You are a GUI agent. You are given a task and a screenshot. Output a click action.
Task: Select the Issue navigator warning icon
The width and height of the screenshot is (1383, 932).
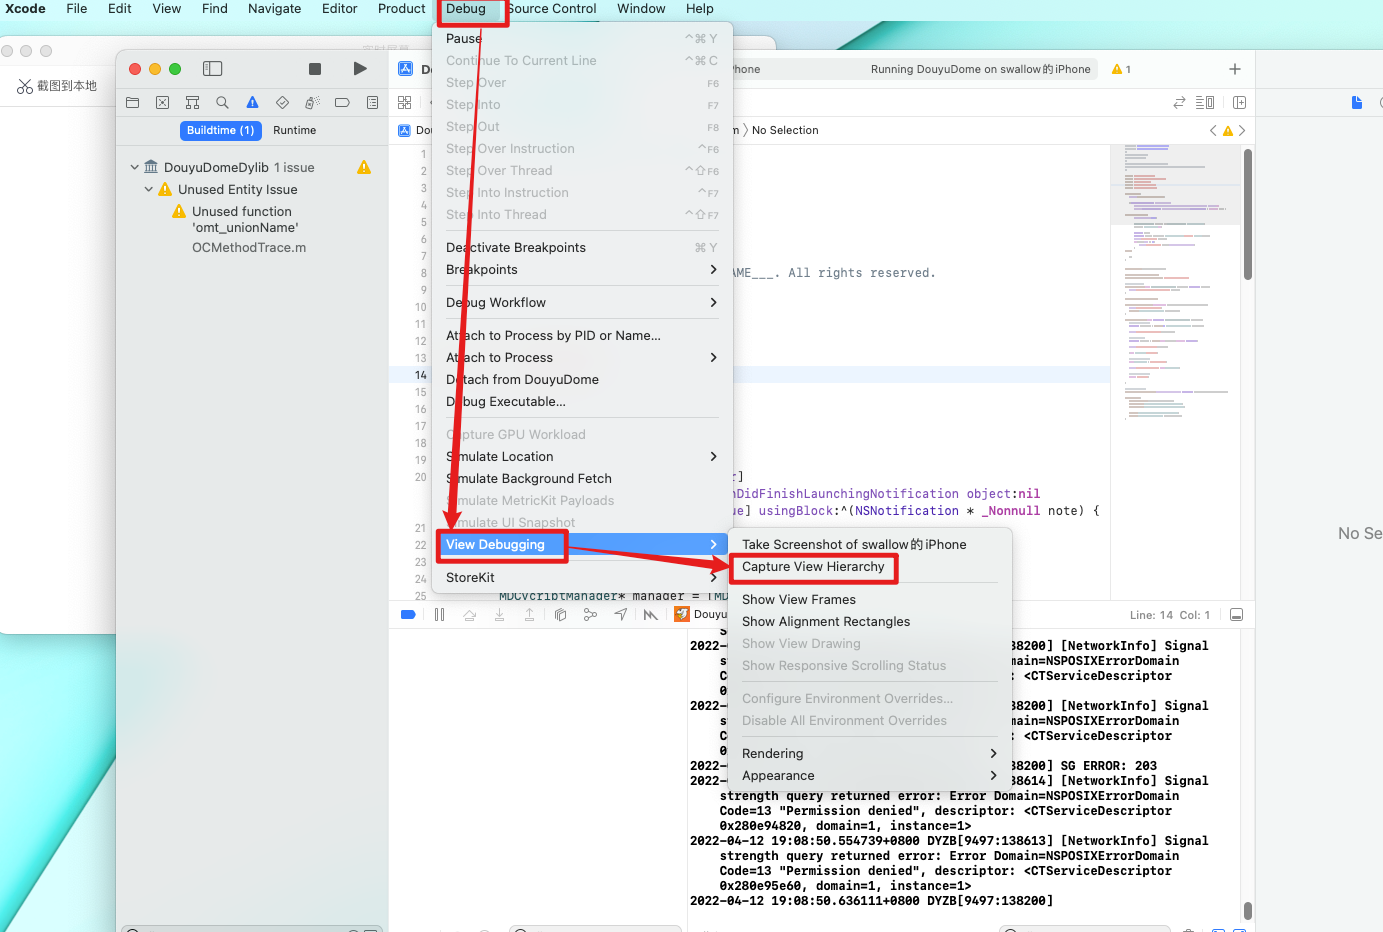point(252,102)
